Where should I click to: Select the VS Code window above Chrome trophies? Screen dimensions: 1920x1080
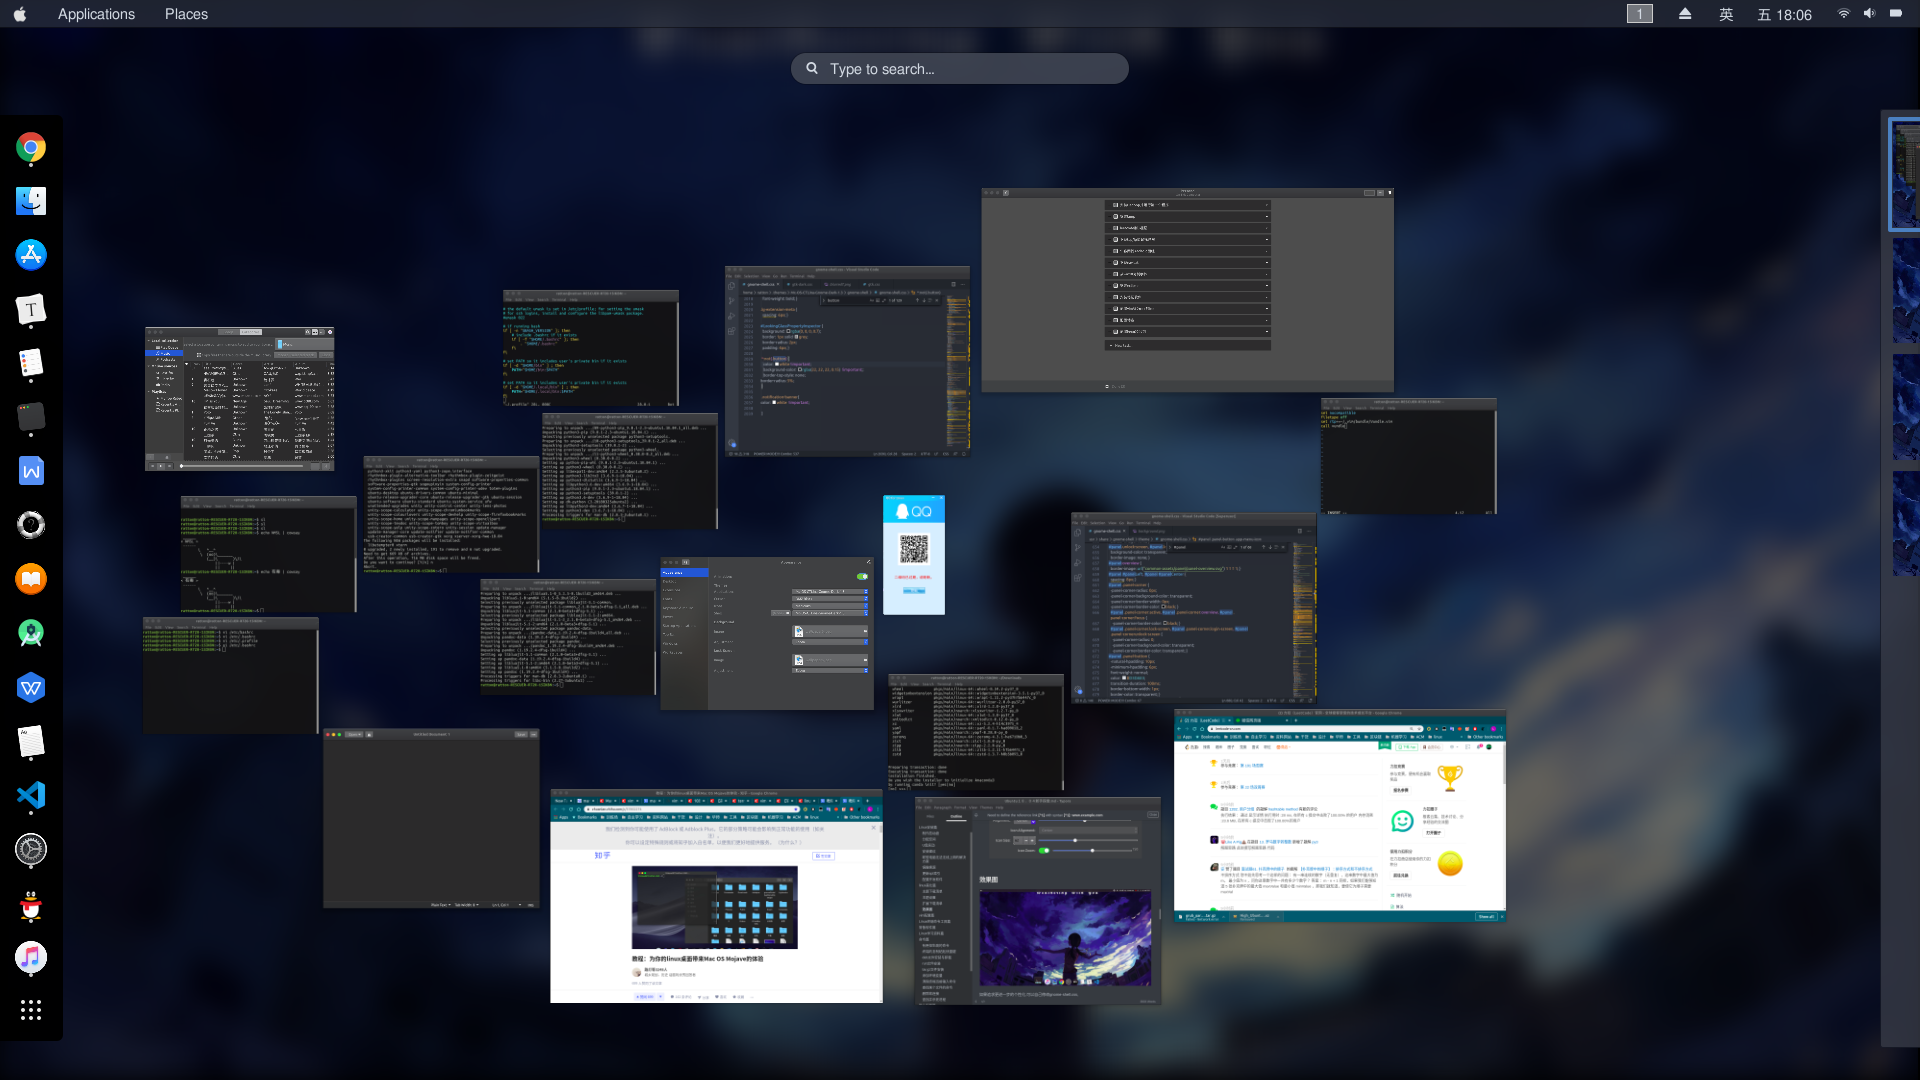1194,609
